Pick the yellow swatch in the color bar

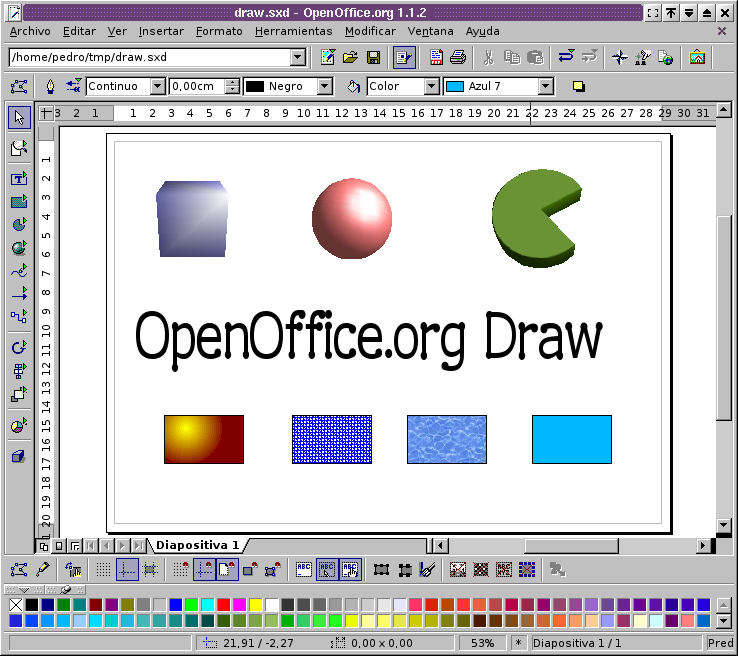[x=255, y=605]
